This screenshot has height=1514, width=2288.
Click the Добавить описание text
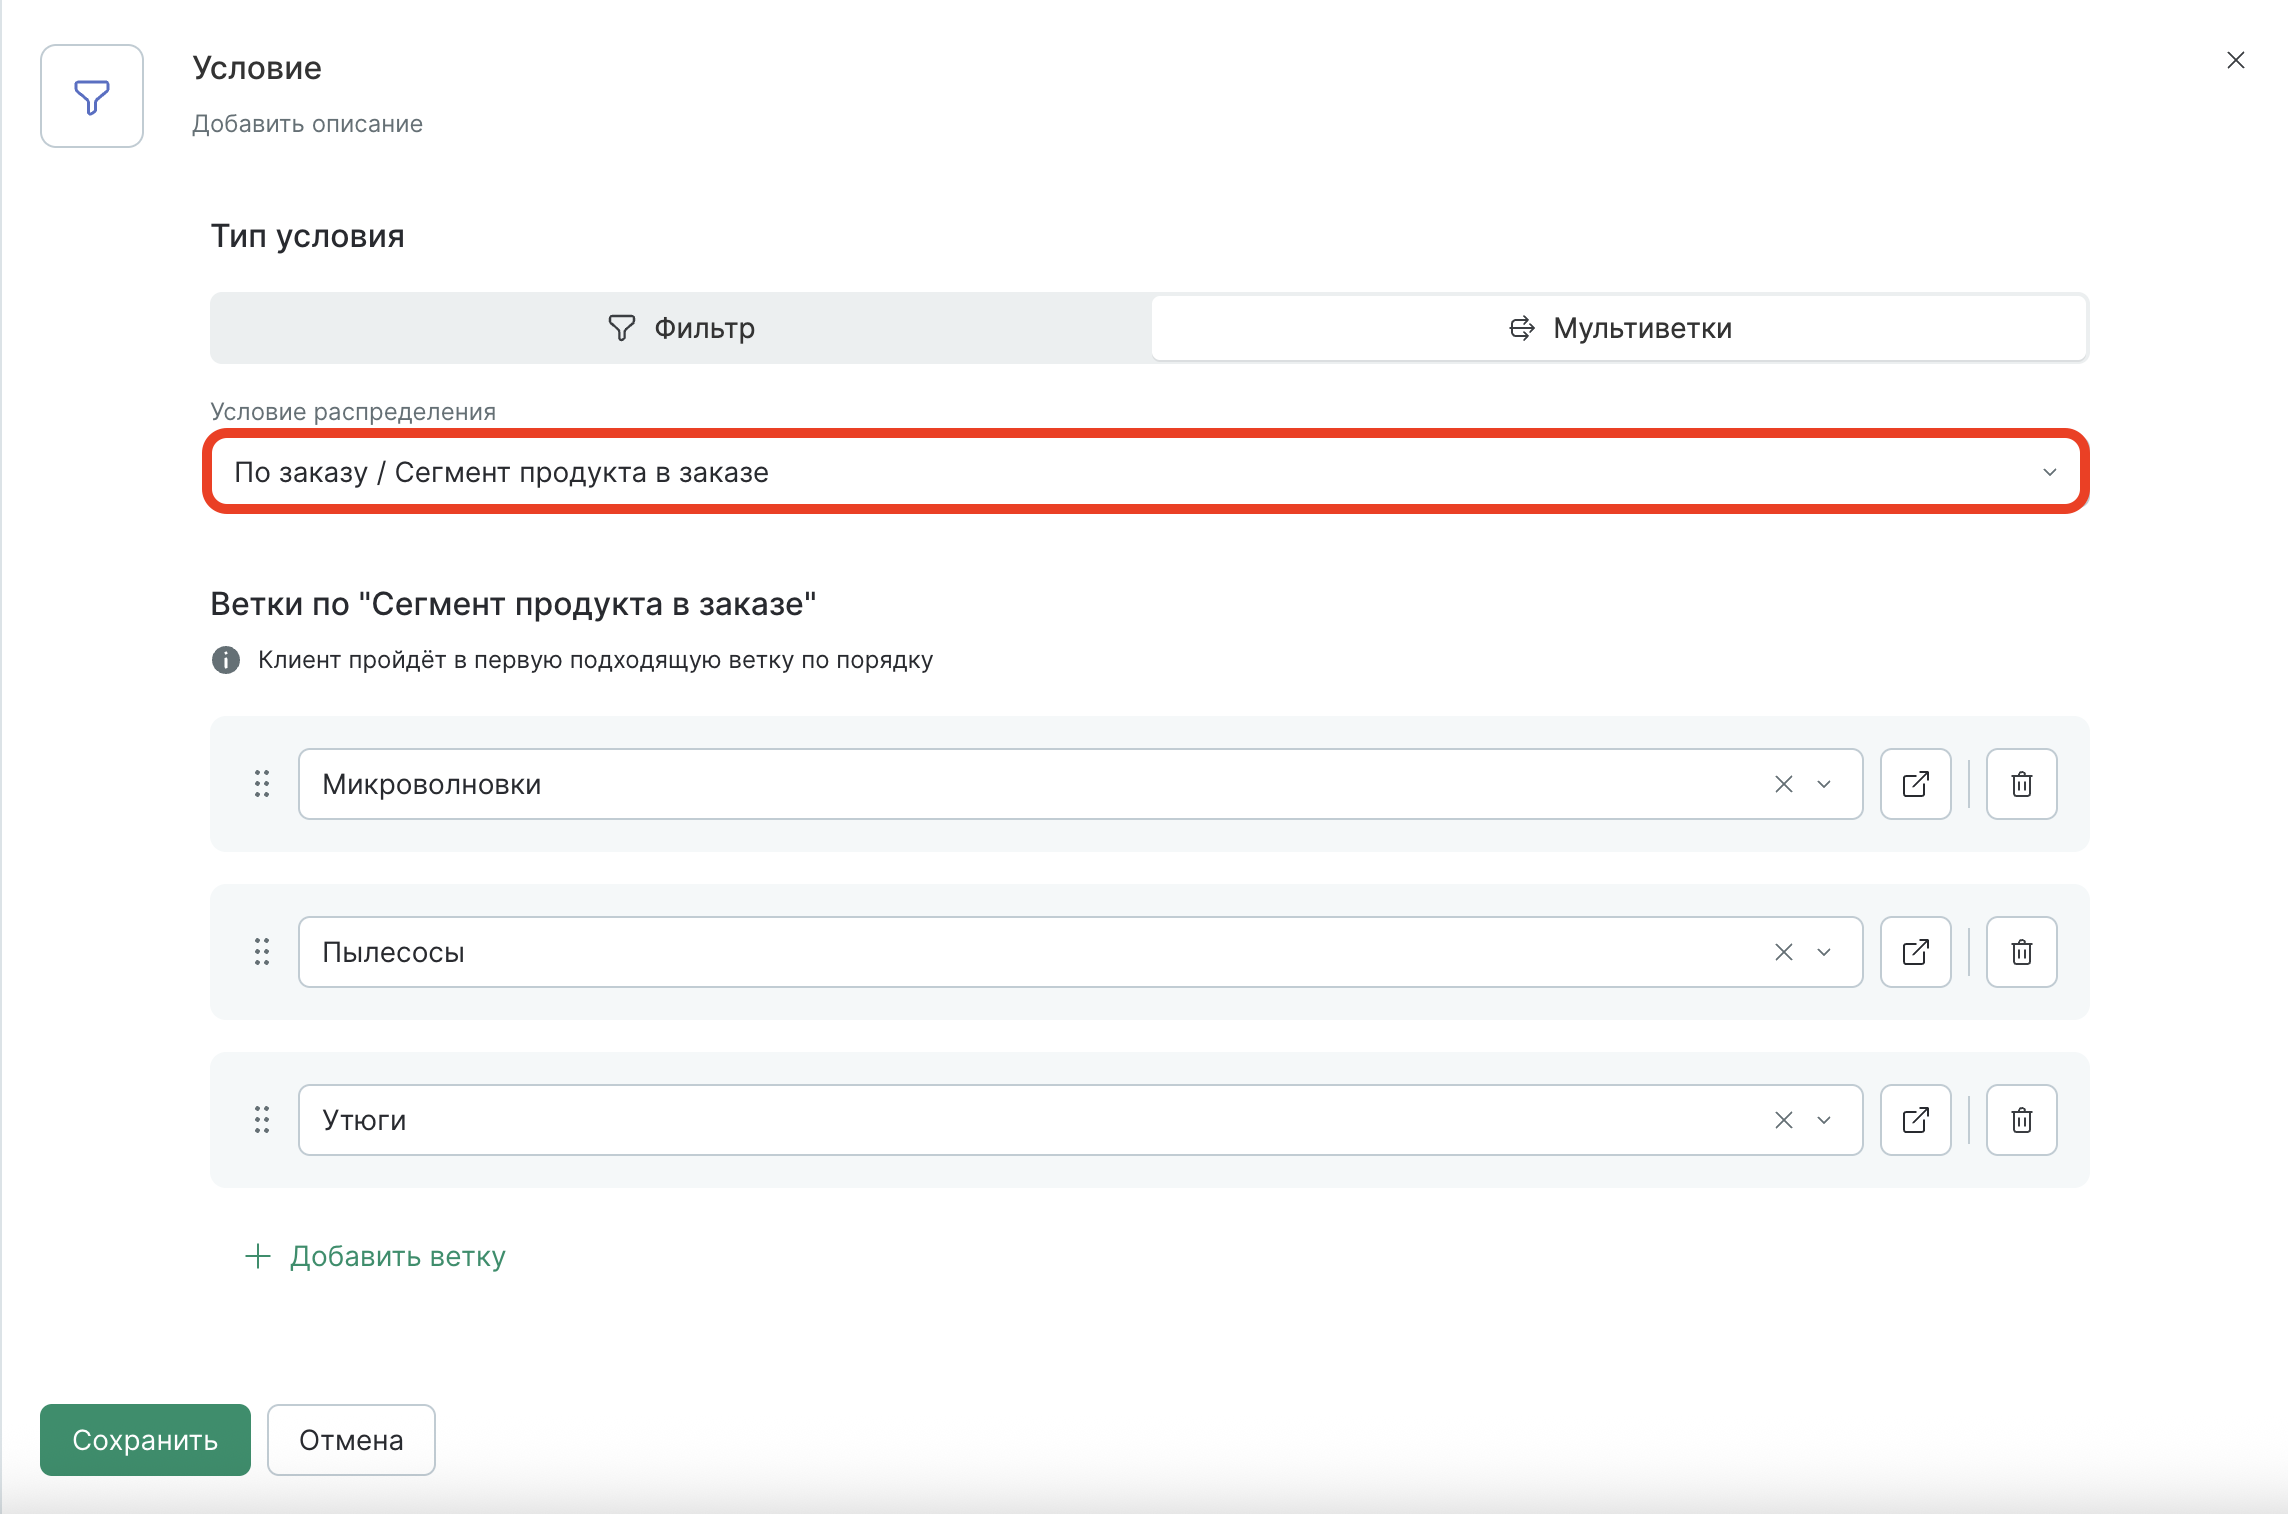point(307,124)
